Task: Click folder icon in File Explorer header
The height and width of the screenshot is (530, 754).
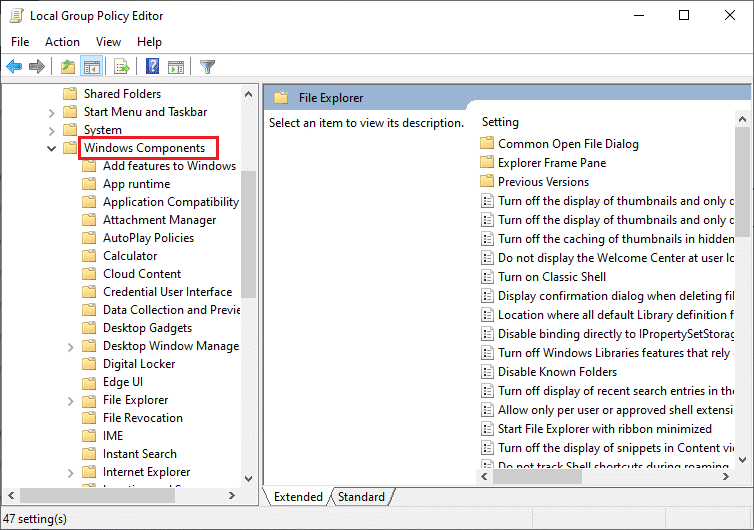Action: point(281,98)
